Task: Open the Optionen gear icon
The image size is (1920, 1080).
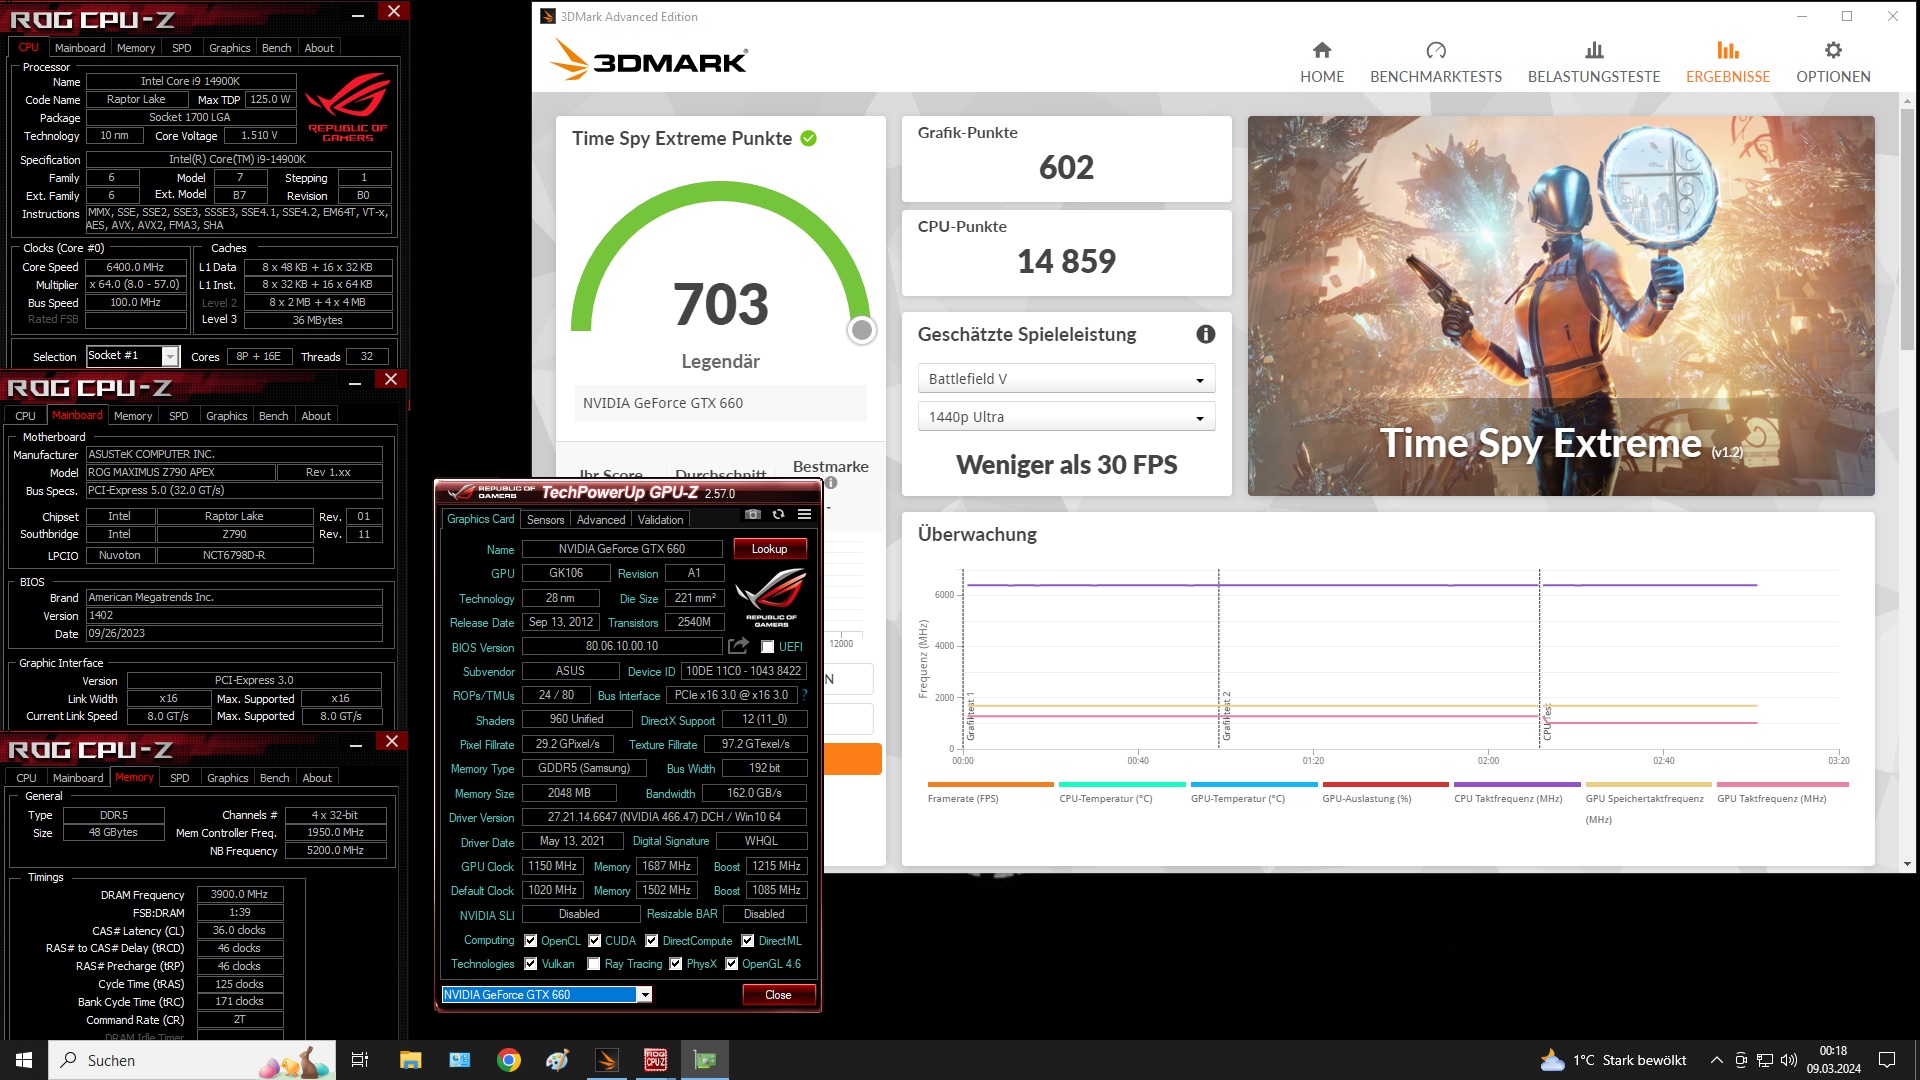Action: click(1832, 50)
